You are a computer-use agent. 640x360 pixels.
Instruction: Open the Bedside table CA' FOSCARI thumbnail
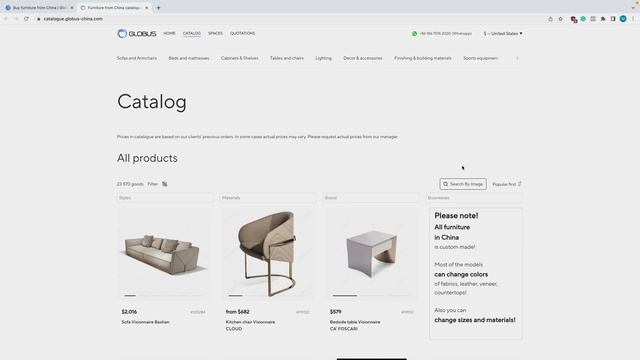(x=372, y=253)
